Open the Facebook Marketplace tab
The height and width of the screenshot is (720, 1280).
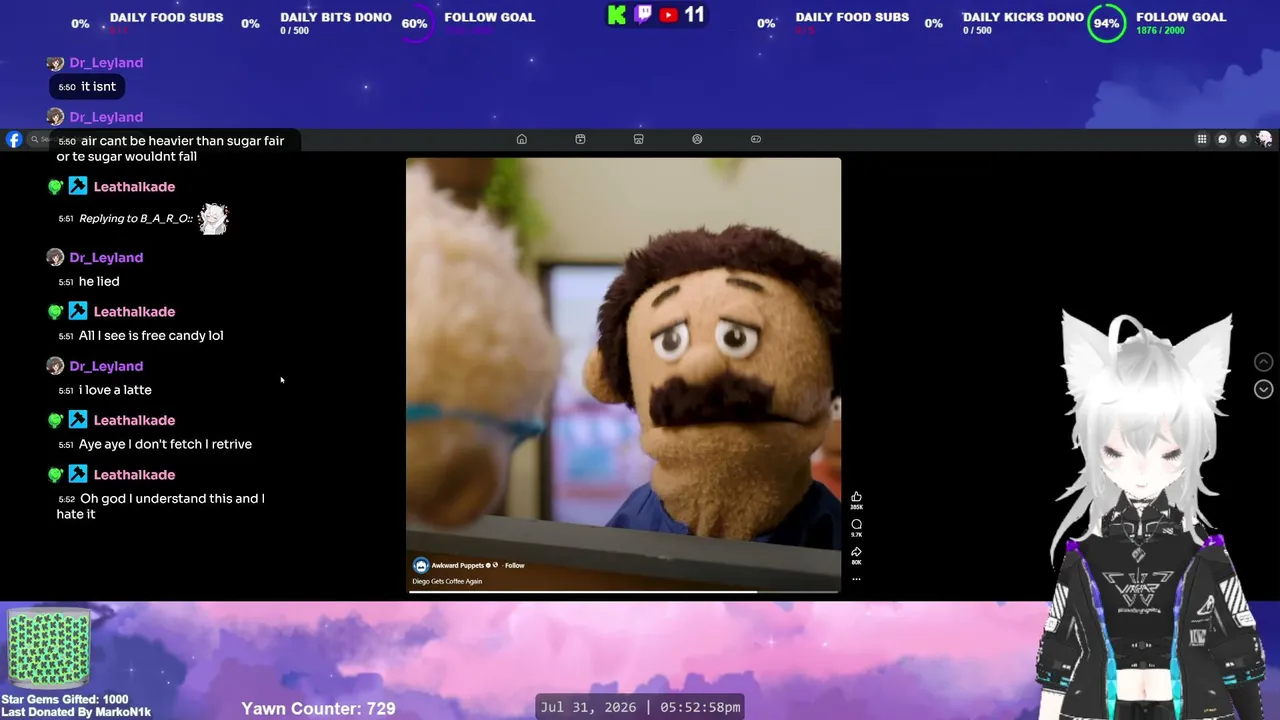point(638,139)
